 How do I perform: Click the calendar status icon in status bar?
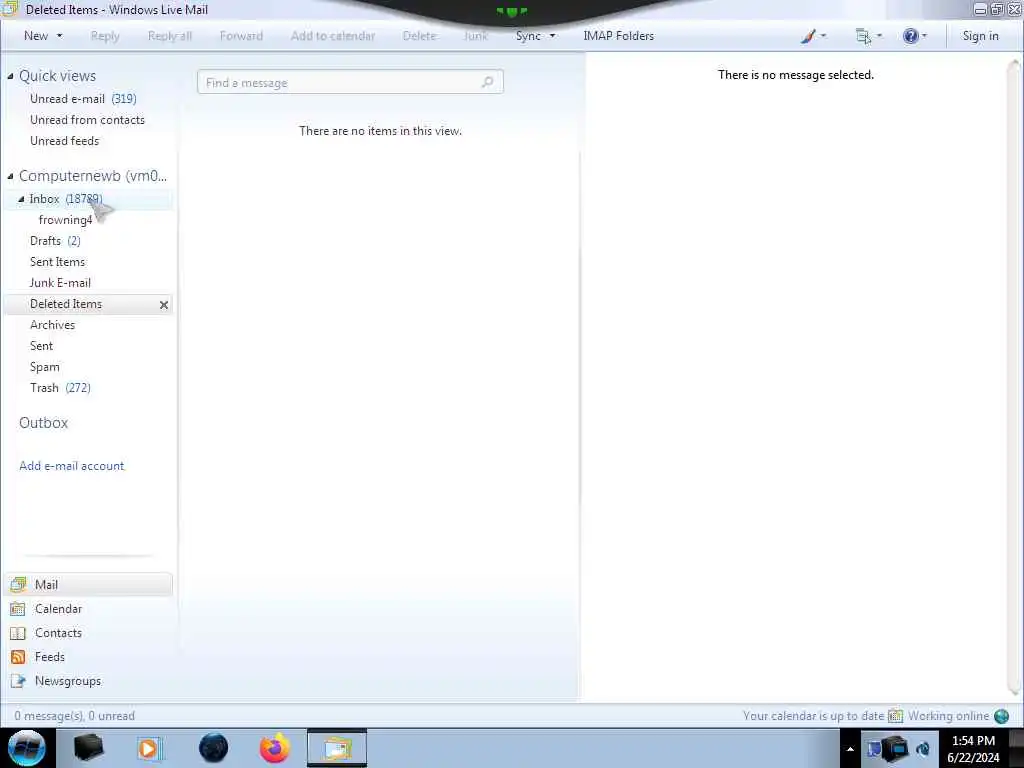coord(895,716)
